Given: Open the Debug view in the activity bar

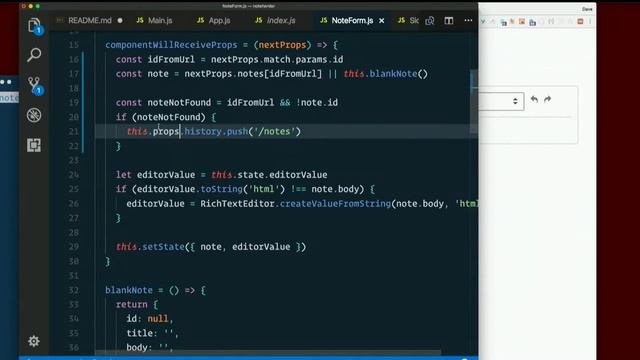Looking at the screenshot, I should point(34,115).
